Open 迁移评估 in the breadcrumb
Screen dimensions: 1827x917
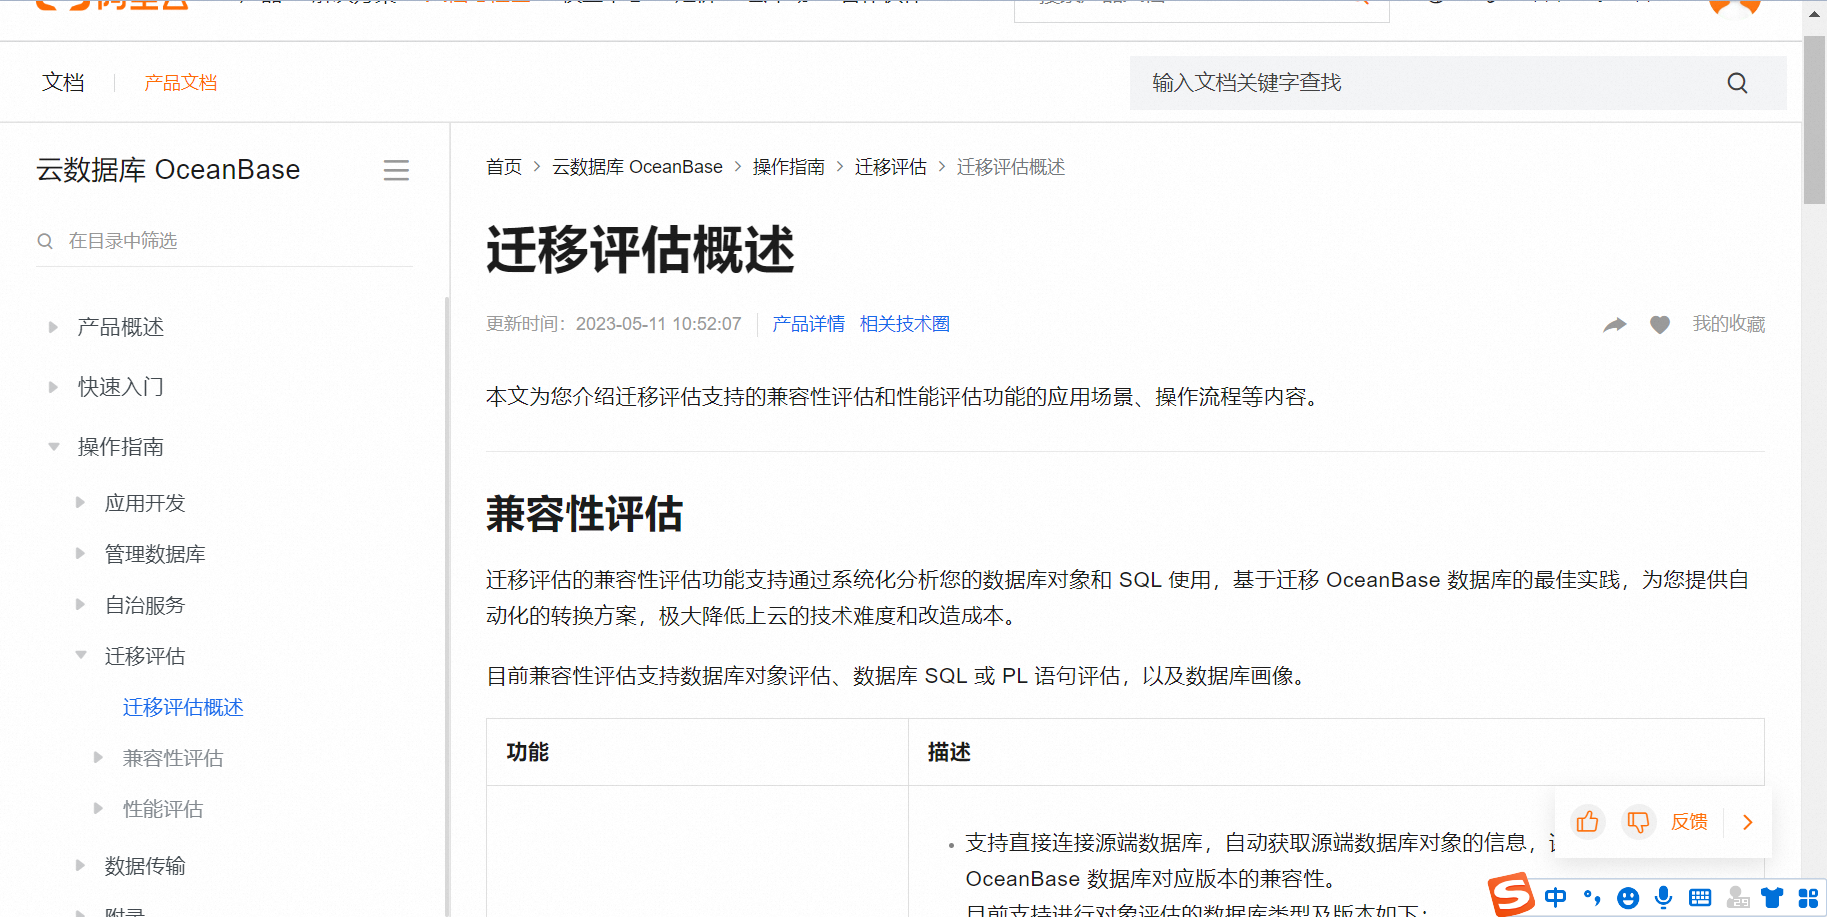[890, 167]
